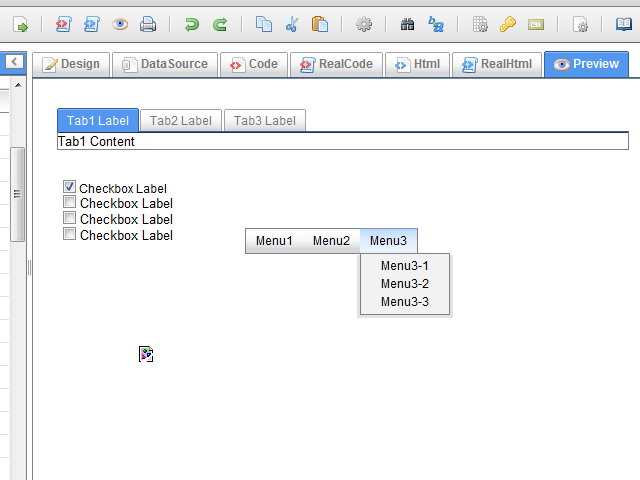This screenshot has height=480, width=640.
Task: Click the copy pages icon
Action: point(263,24)
